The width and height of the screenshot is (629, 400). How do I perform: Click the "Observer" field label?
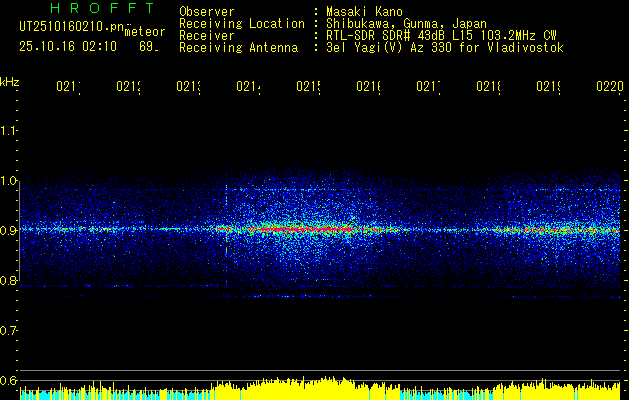click(x=207, y=12)
